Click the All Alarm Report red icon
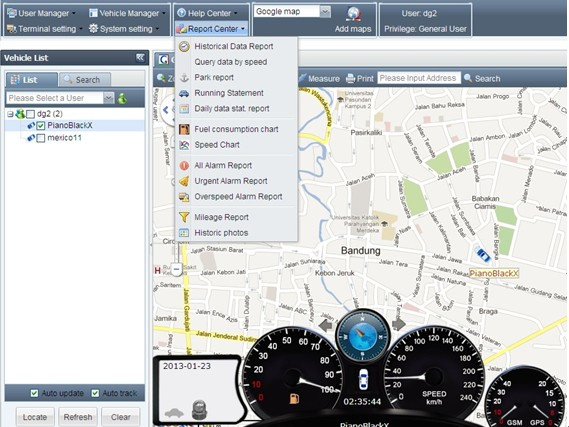Image resolution: width=569 pixels, height=427 pixels. click(184, 165)
